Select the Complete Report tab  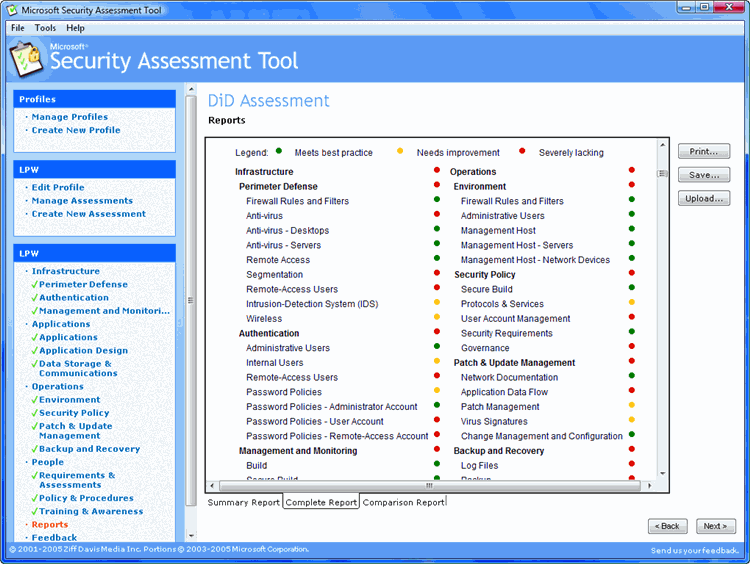tap(321, 502)
